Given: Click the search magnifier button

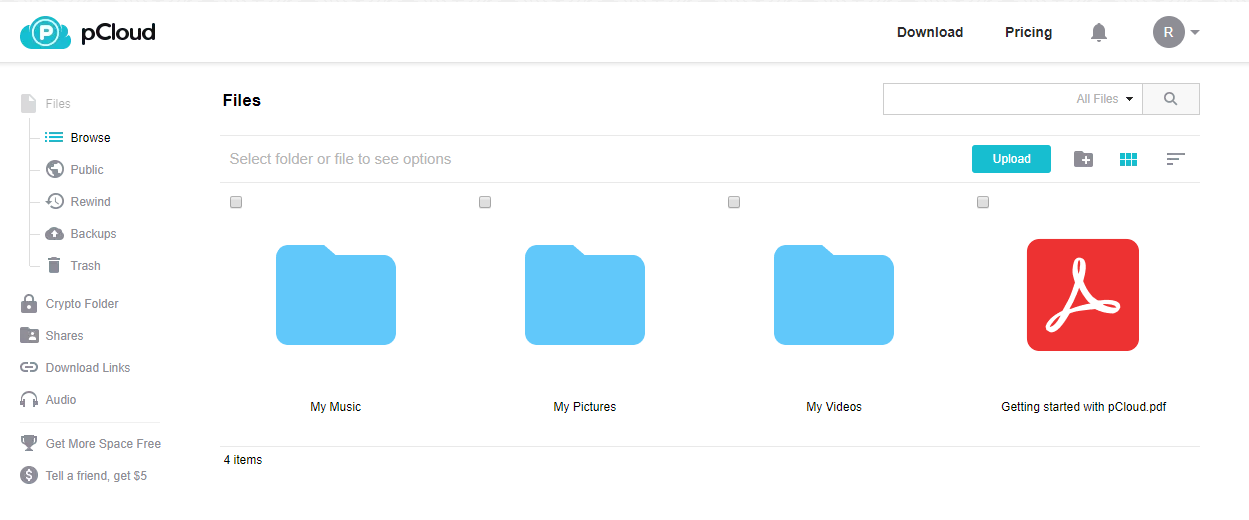Looking at the screenshot, I should tap(1170, 99).
